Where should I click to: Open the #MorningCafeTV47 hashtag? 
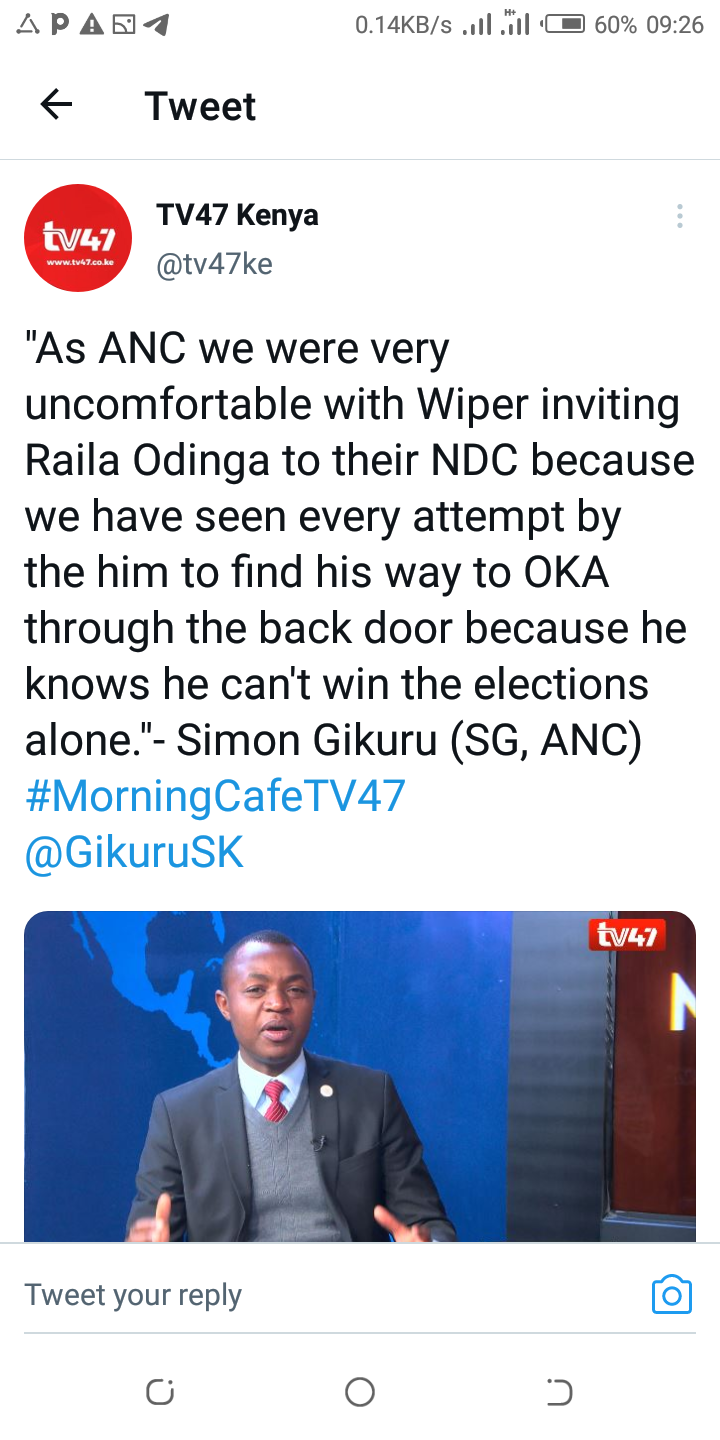pos(215,797)
